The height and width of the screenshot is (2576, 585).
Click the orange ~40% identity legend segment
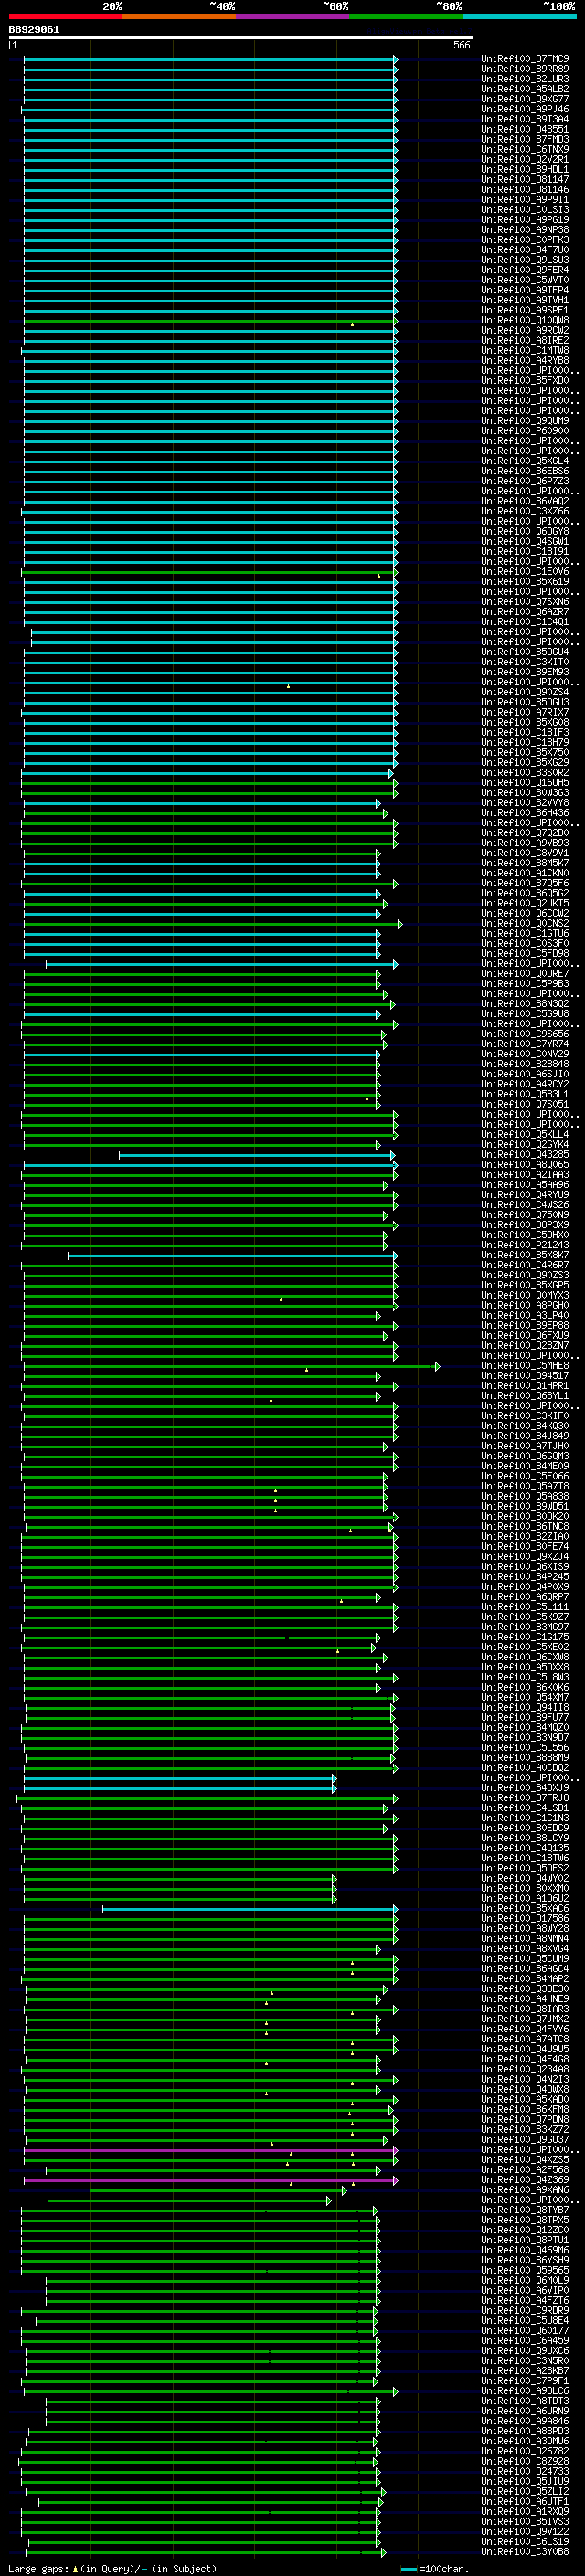(x=179, y=16)
